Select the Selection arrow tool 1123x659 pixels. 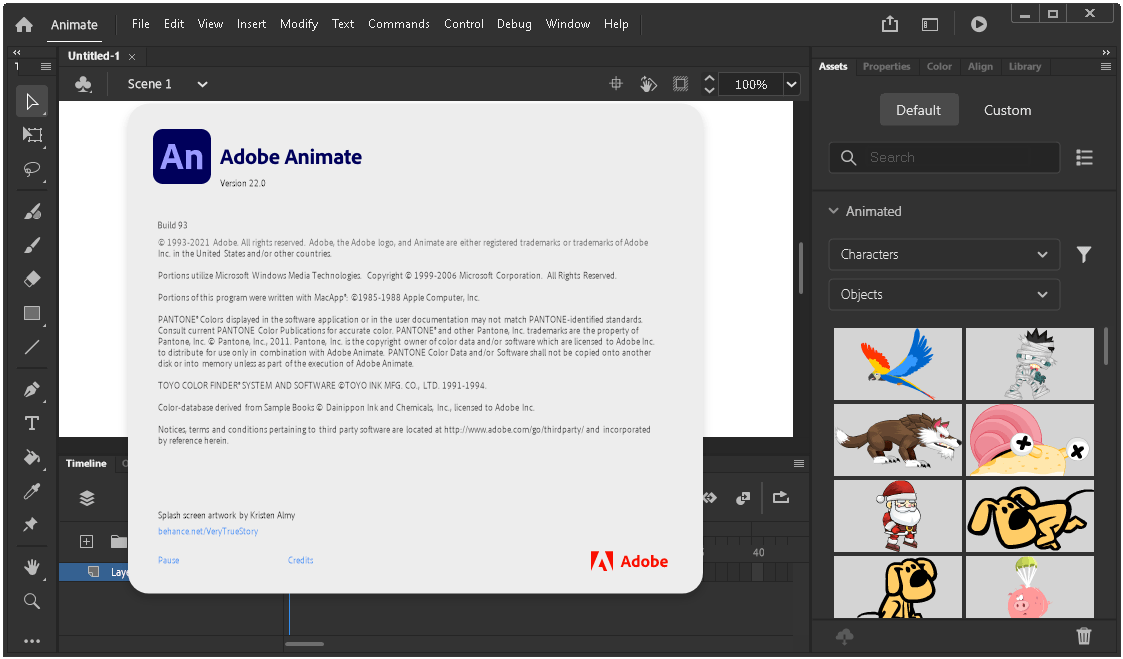(32, 102)
